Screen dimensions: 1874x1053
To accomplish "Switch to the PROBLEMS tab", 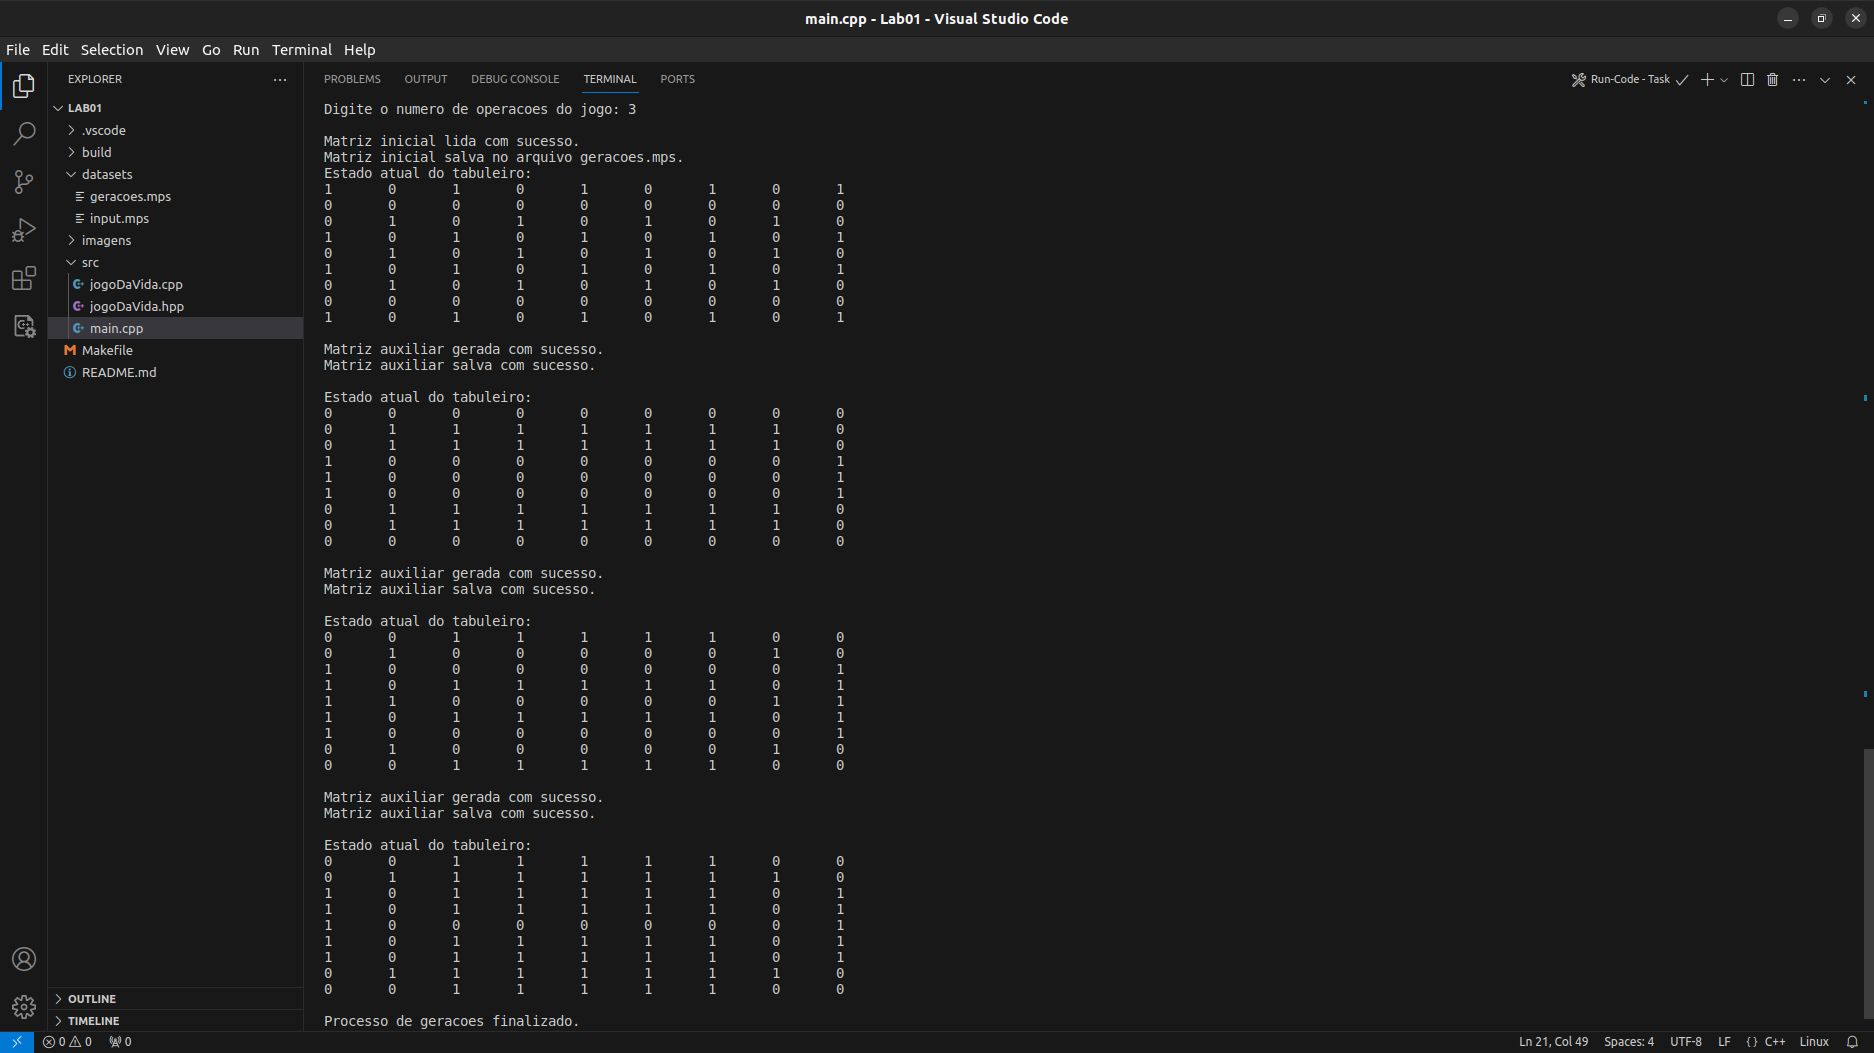I will pyautogui.click(x=352, y=79).
